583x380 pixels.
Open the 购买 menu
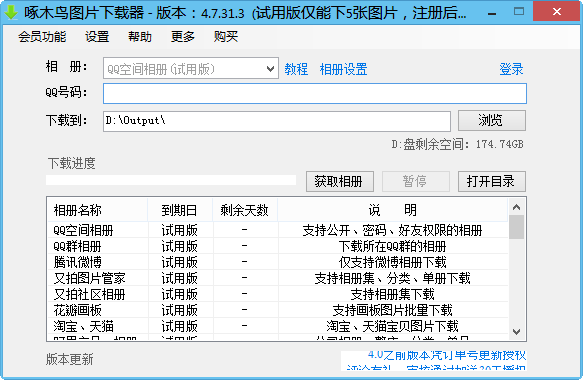226,36
